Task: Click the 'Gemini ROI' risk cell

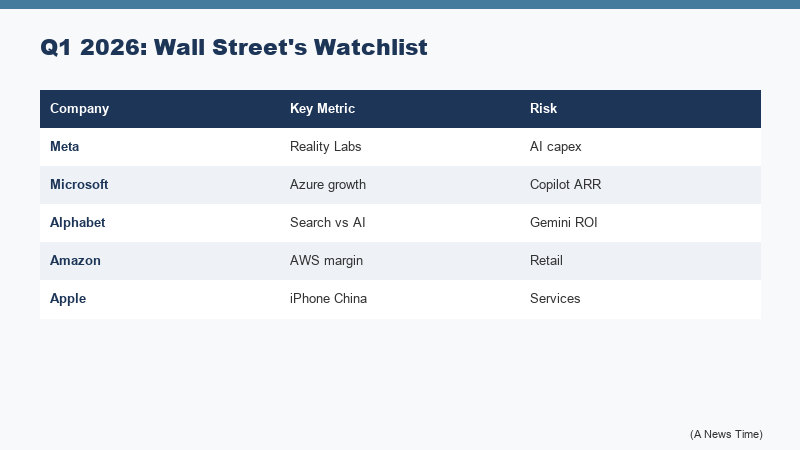Action: (563, 223)
